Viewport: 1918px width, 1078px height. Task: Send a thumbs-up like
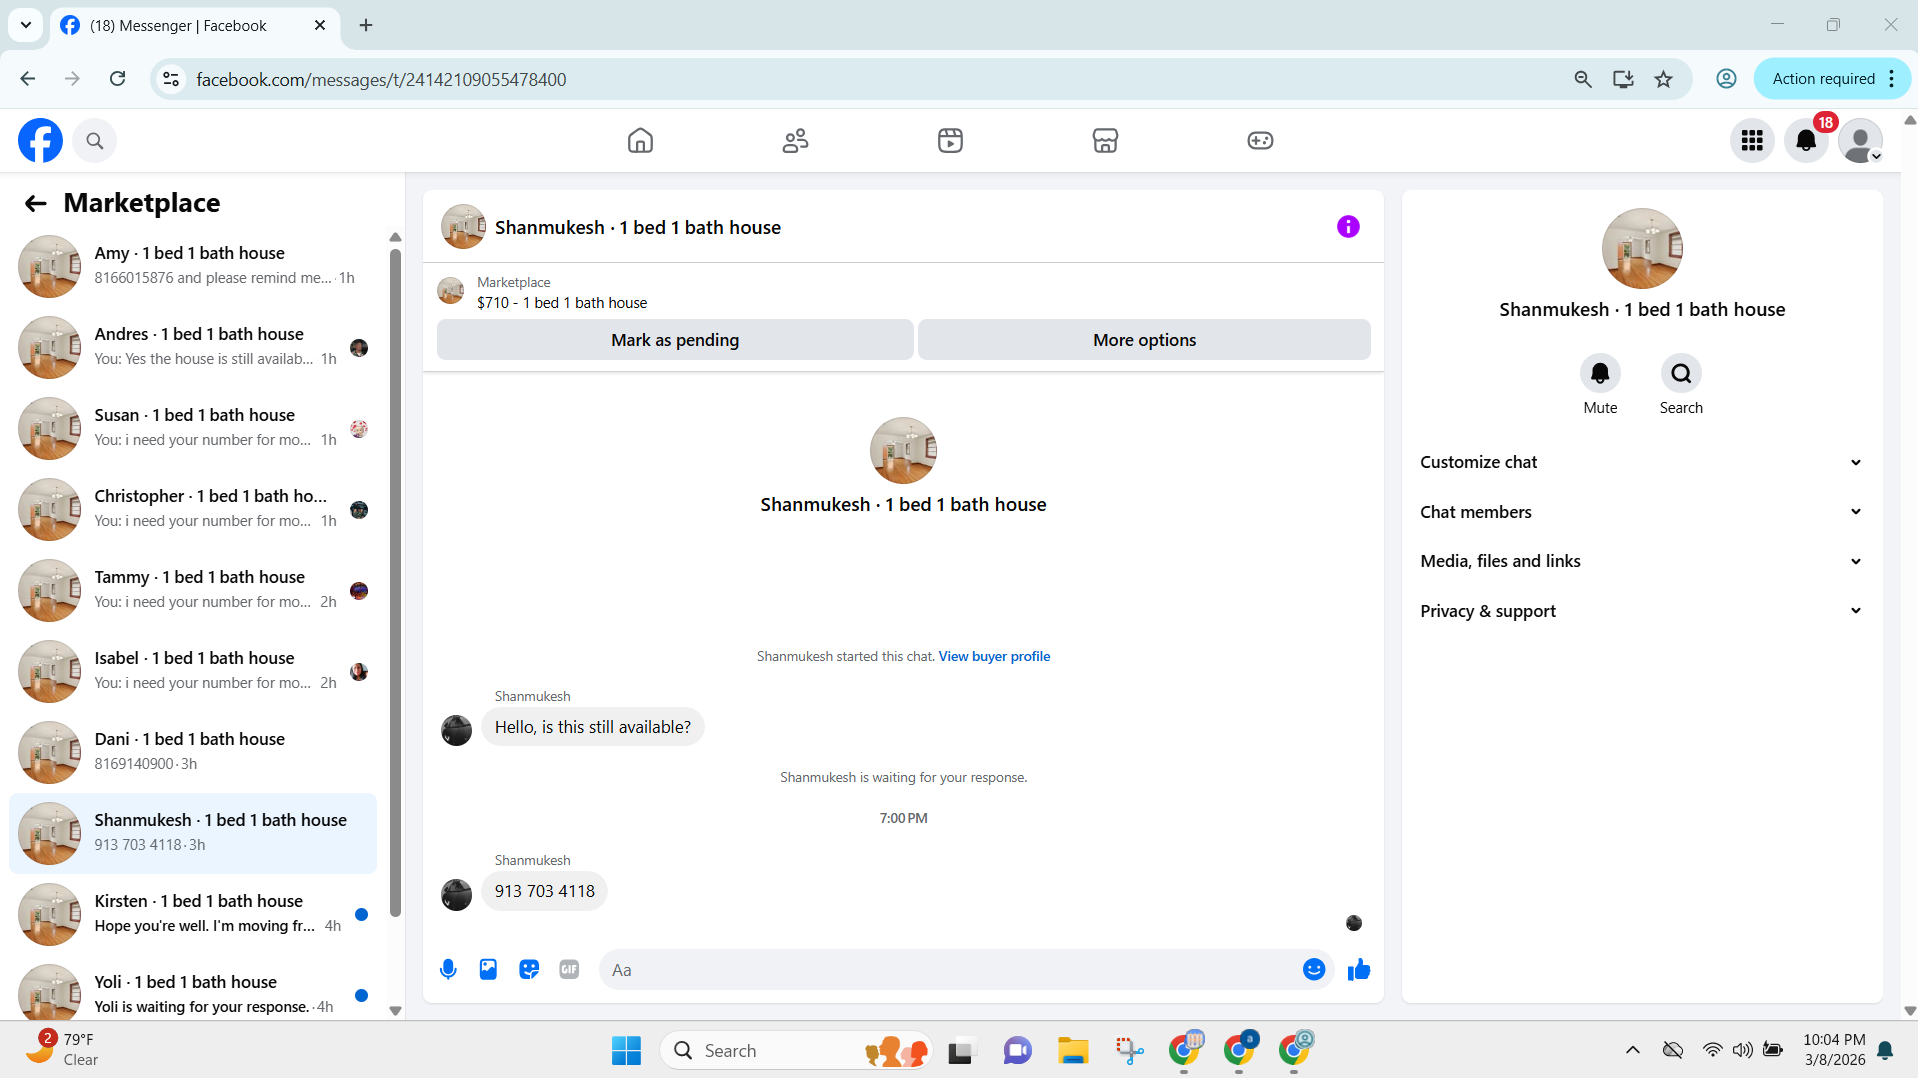coord(1358,970)
